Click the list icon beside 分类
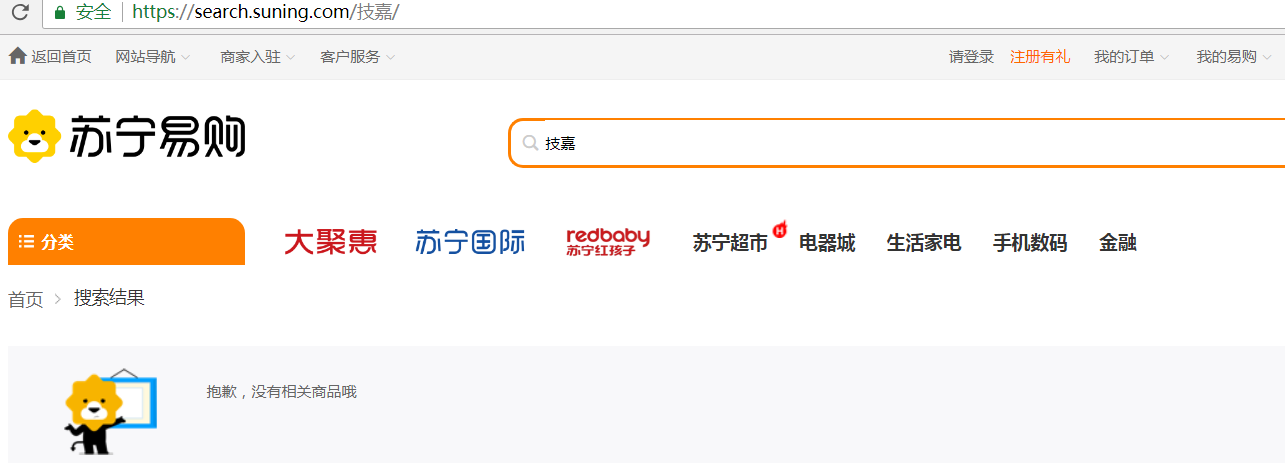Screen dimensions: 1285x463 [27, 242]
